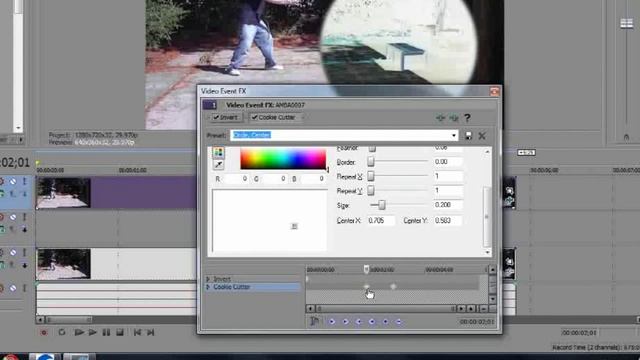The width and height of the screenshot is (640, 360).
Task: Click the stop button in main transport bar
Action: click(x=120, y=333)
